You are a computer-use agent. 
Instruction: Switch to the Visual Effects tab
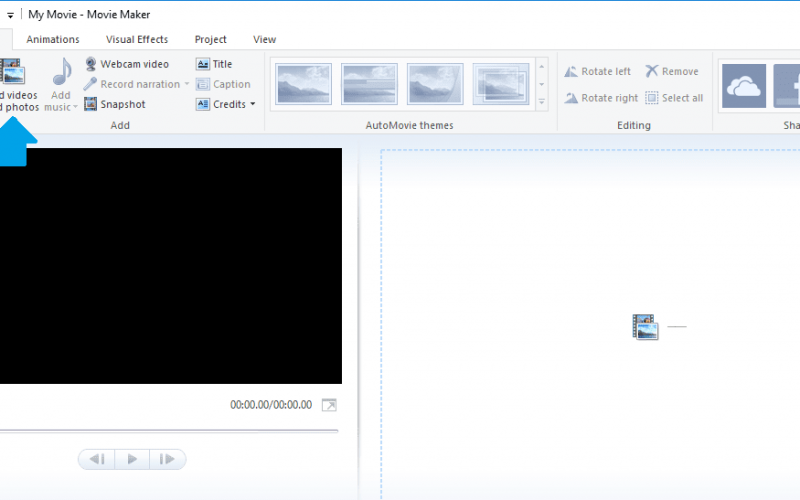tap(137, 39)
